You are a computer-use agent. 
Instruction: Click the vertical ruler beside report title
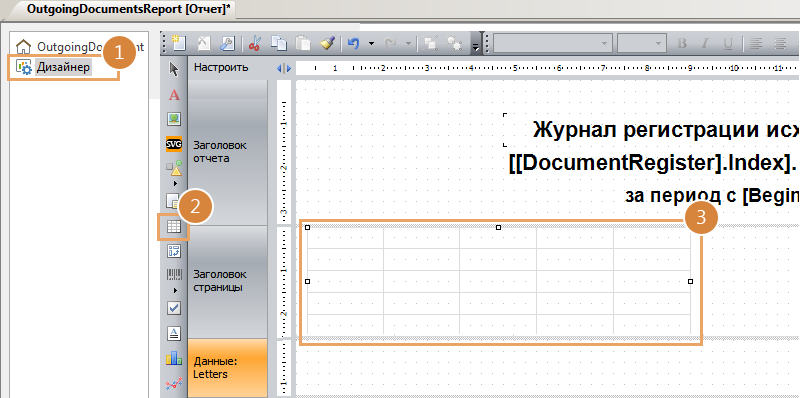click(284, 152)
